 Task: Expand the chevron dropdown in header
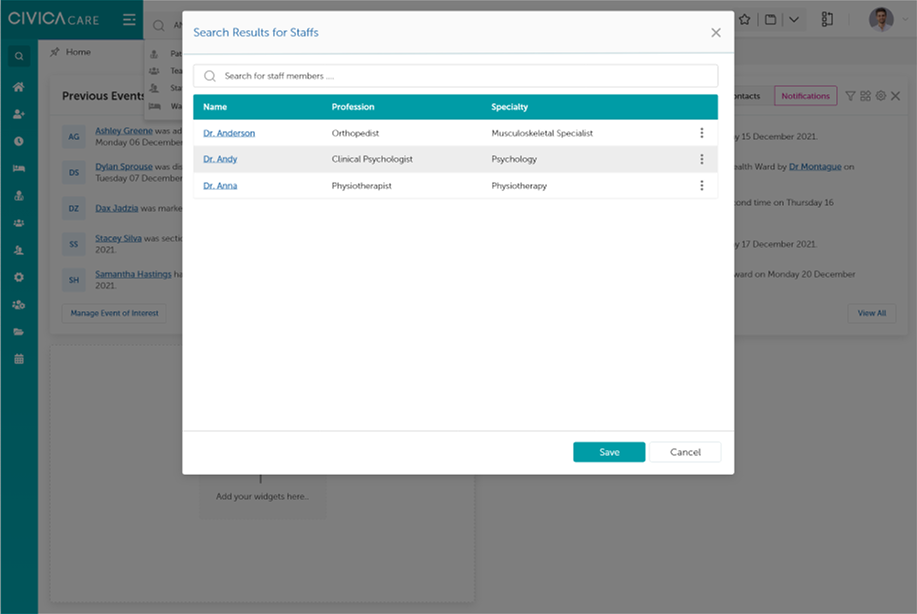pos(794,19)
